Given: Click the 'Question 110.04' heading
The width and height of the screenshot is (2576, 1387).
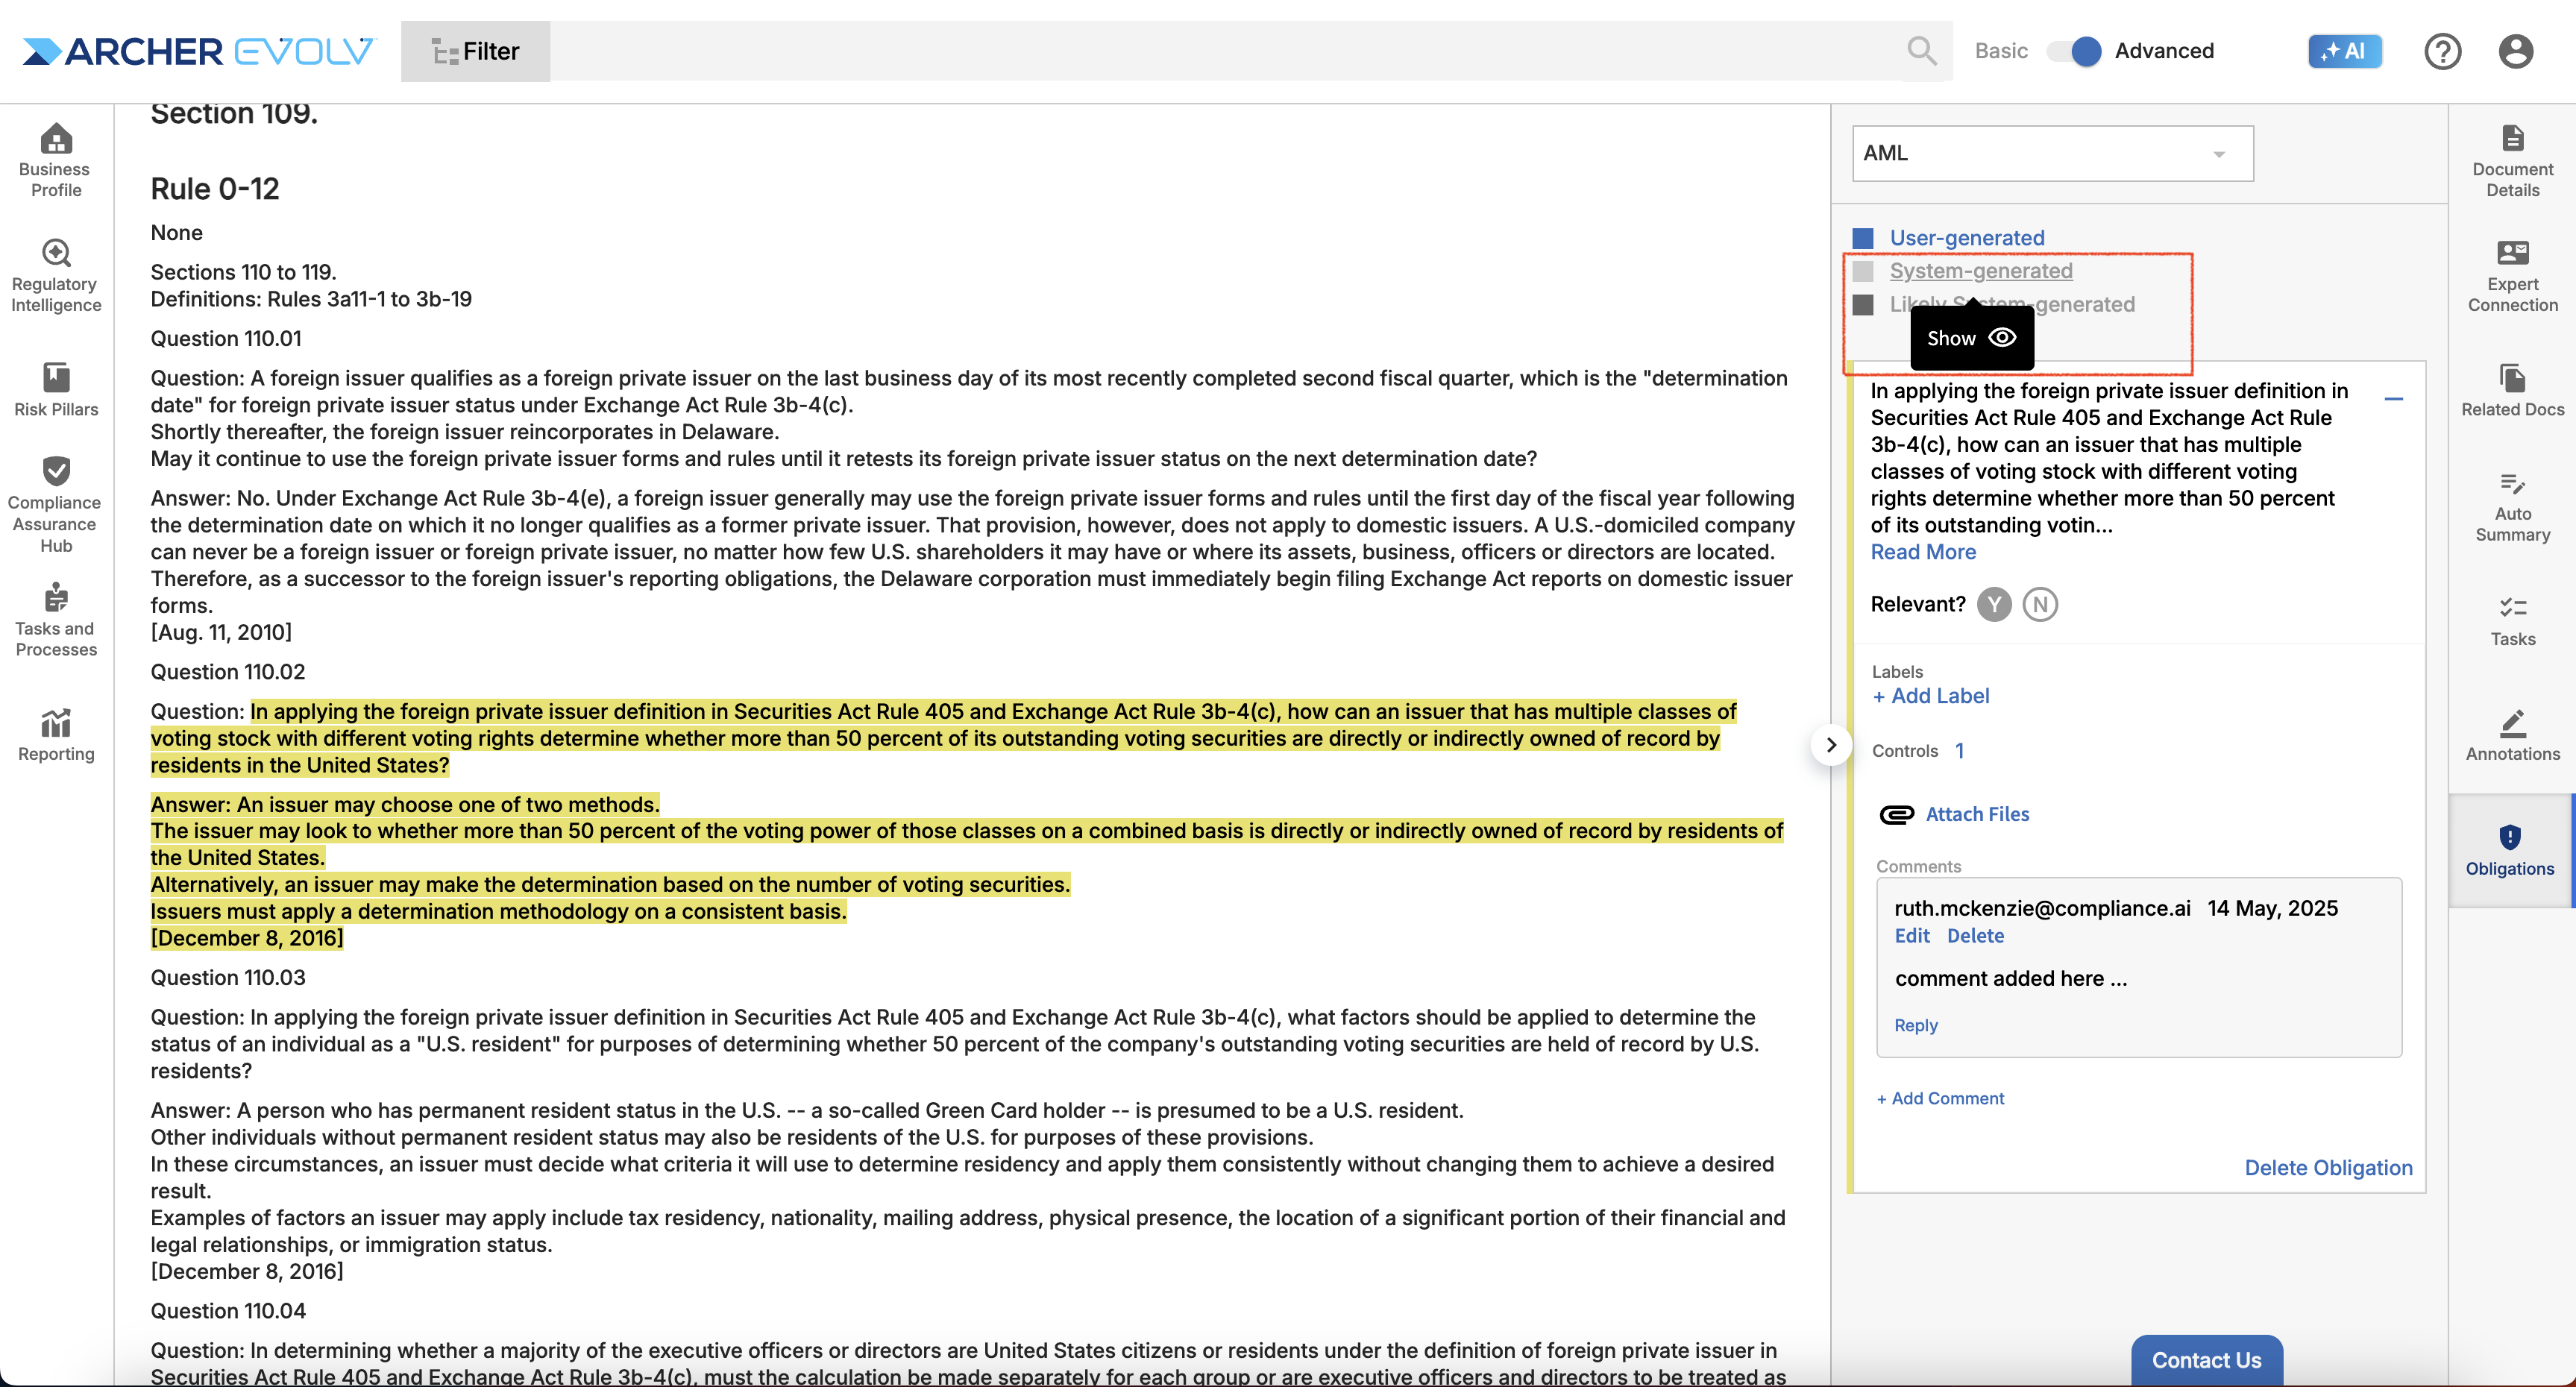Looking at the screenshot, I should tap(228, 1310).
